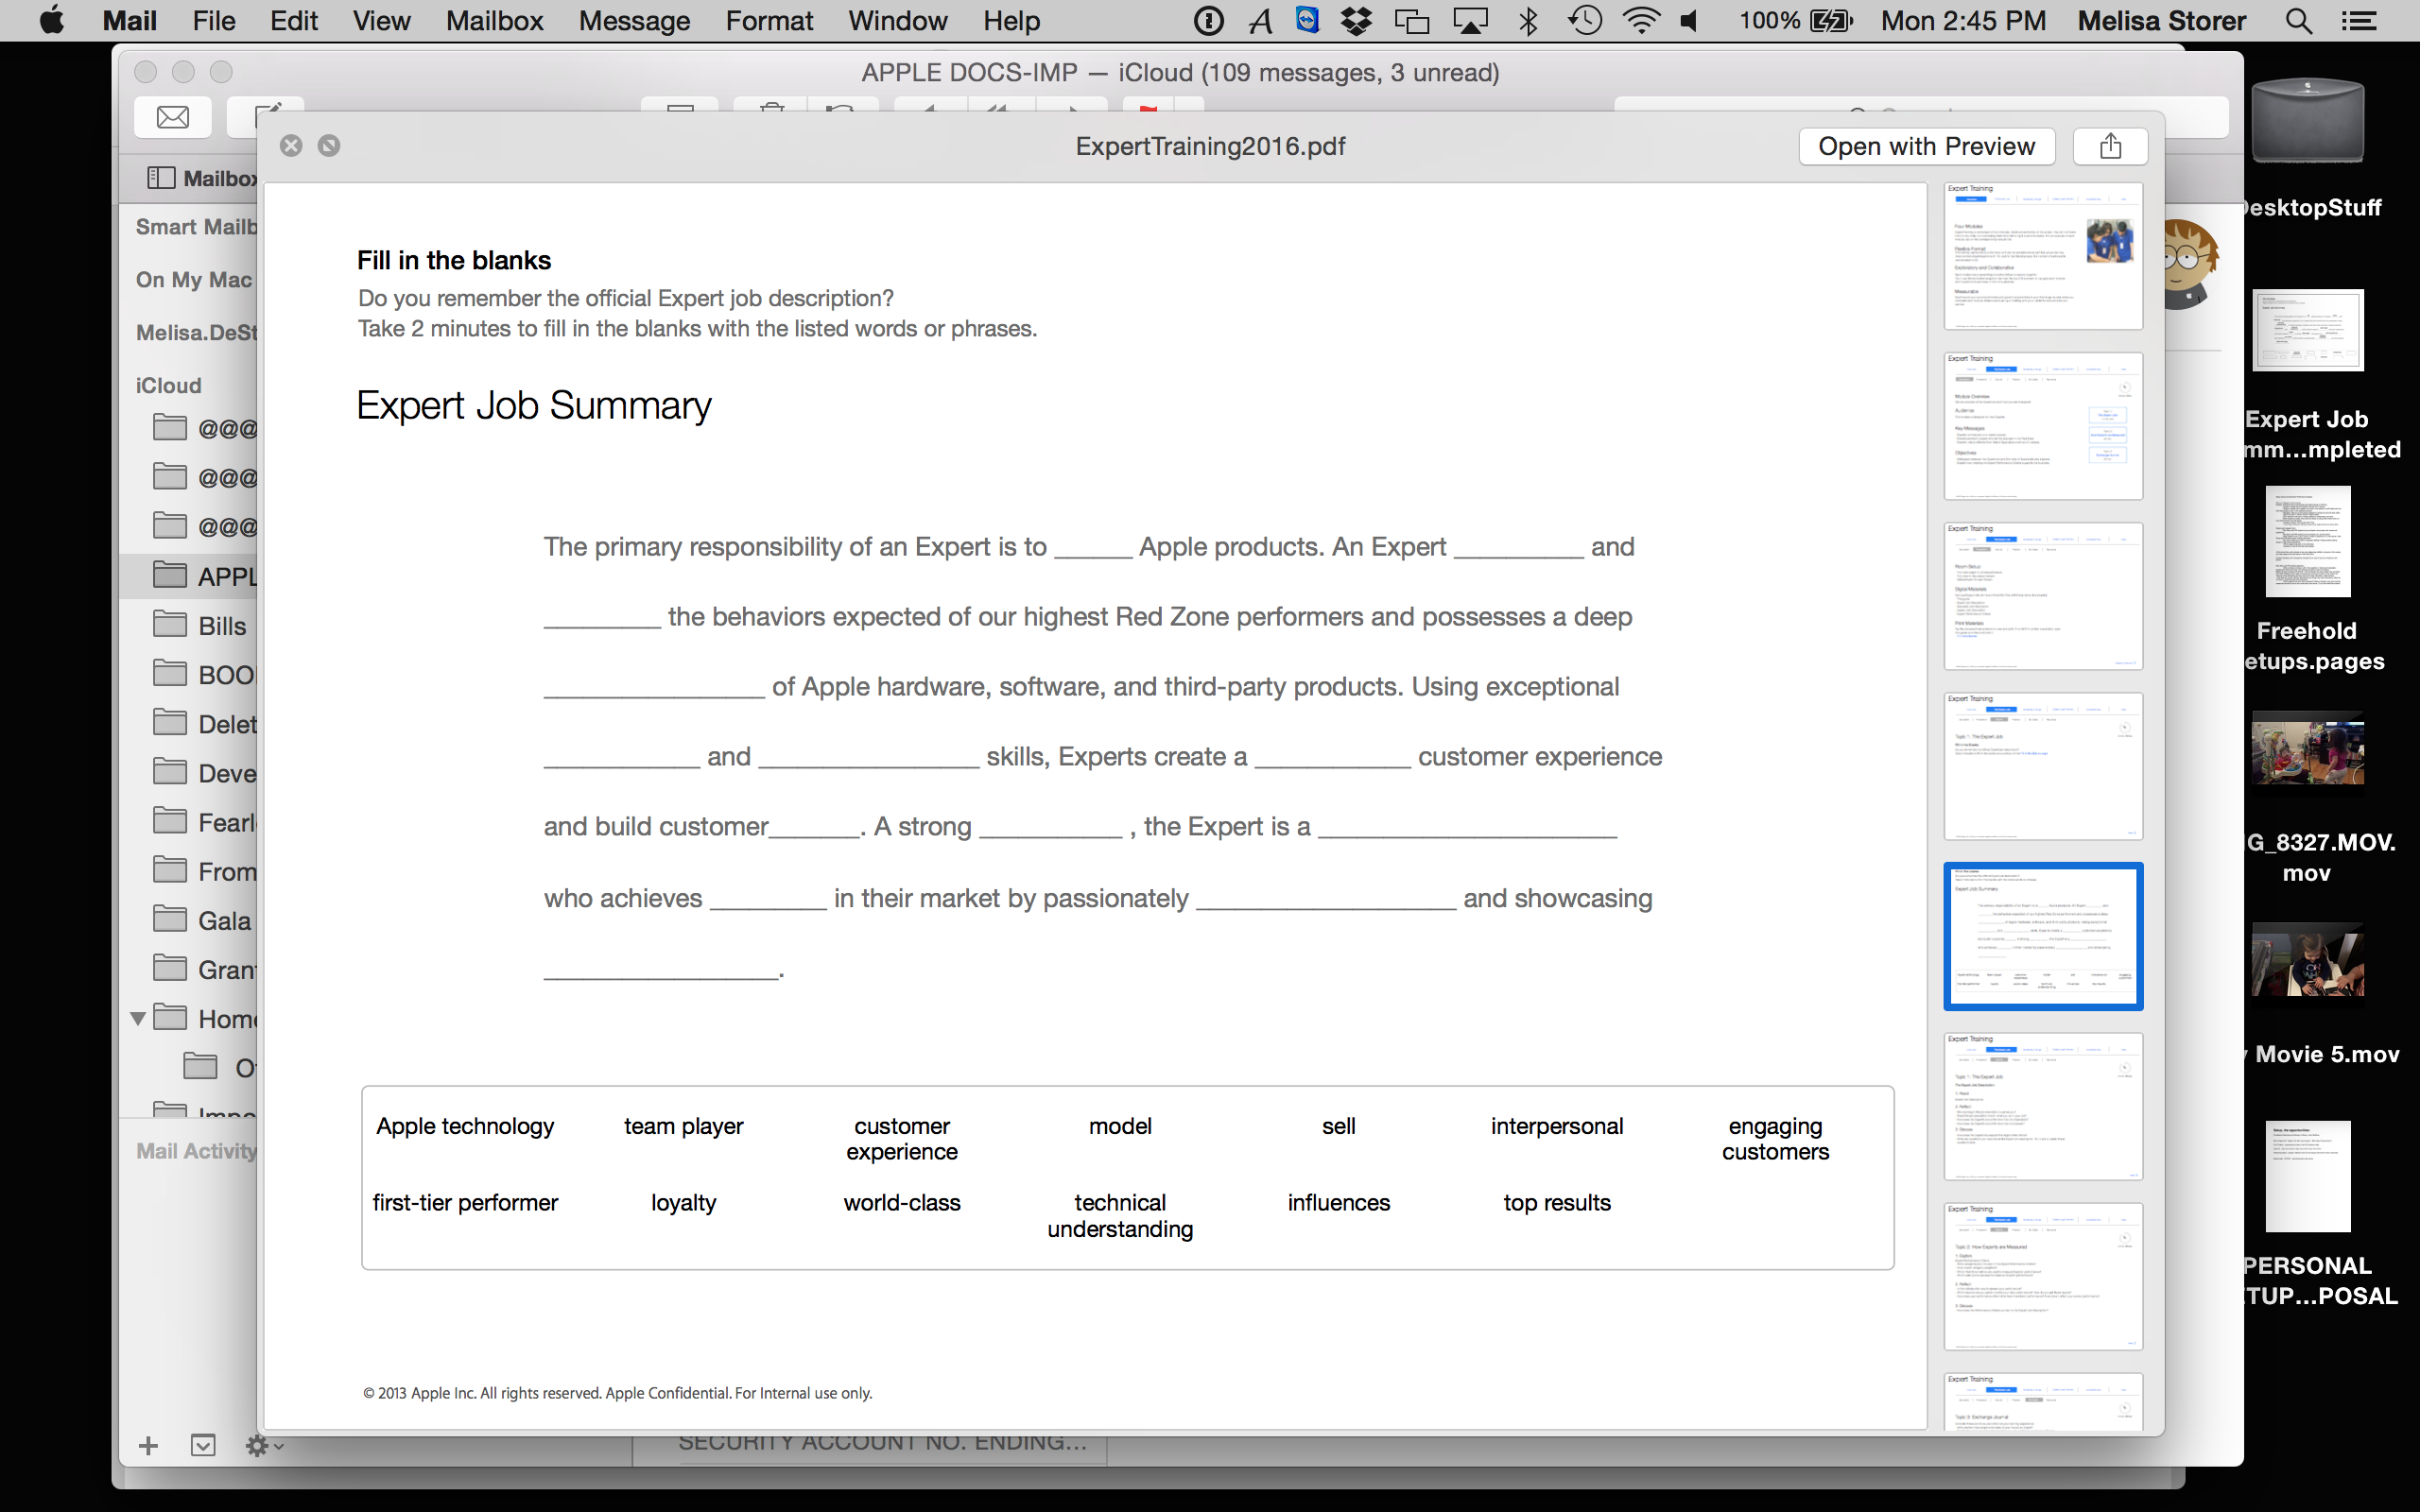Click the Share icon in Quick Look
Viewport: 2420px width, 1512px height.
pos(2110,146)
